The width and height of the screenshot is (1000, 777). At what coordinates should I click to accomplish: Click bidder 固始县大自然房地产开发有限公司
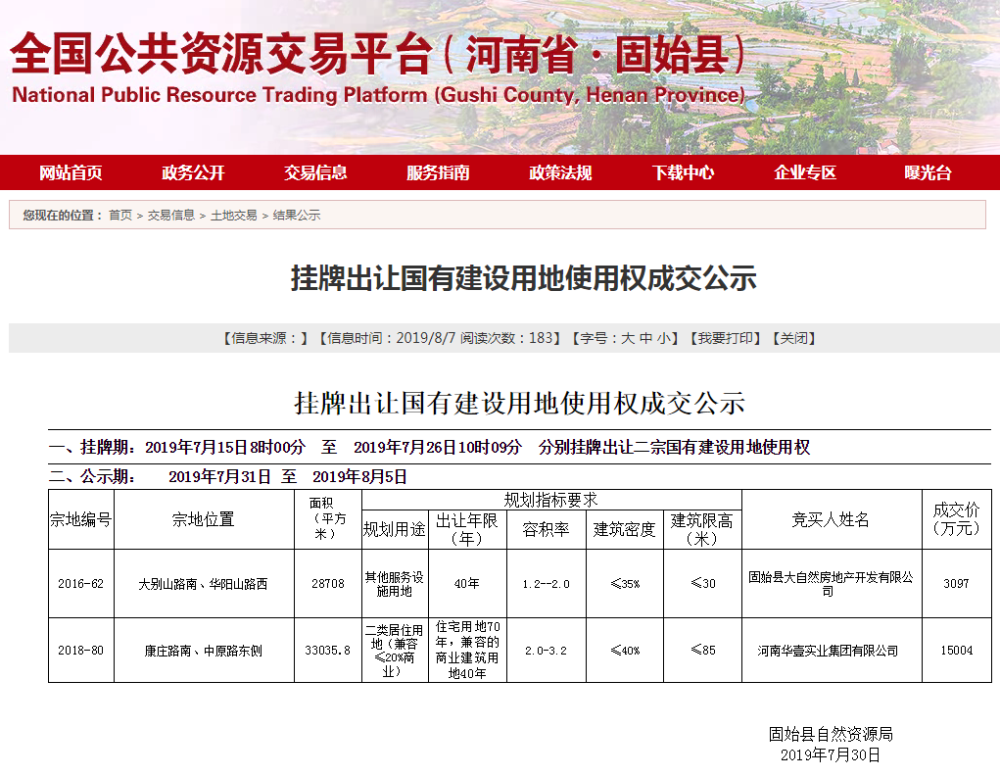click(831, 584)
